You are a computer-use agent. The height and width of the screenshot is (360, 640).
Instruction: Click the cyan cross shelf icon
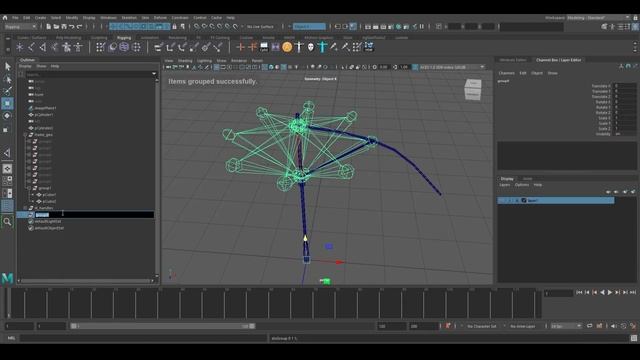[x=322, y=47]
